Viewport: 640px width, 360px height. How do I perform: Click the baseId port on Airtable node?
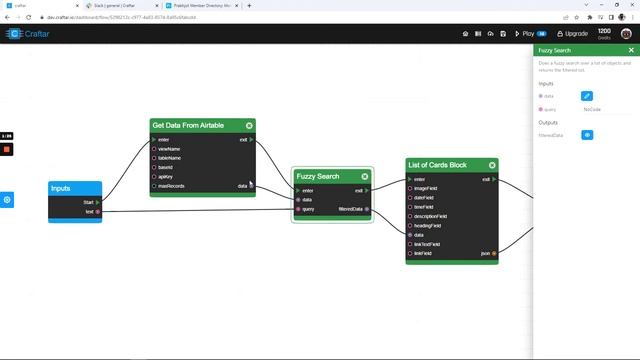154,167
